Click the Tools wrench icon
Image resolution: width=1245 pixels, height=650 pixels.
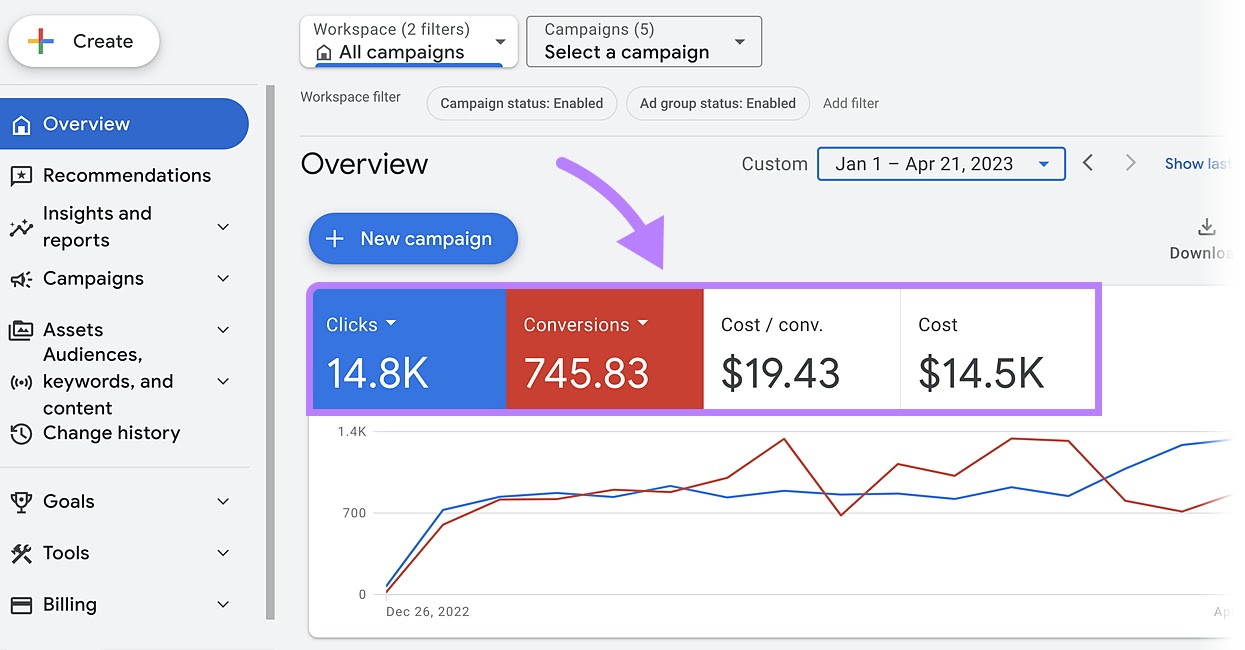[x=23, y=553]
